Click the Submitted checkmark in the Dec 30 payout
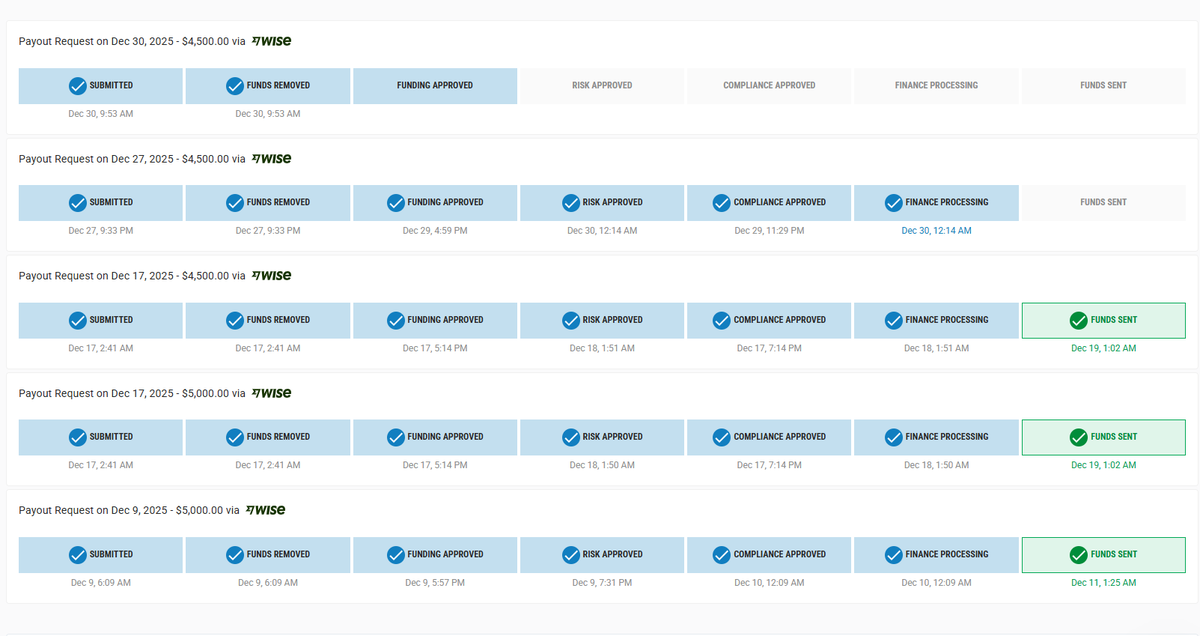1200x636 pixels. [x=77, y=86]
